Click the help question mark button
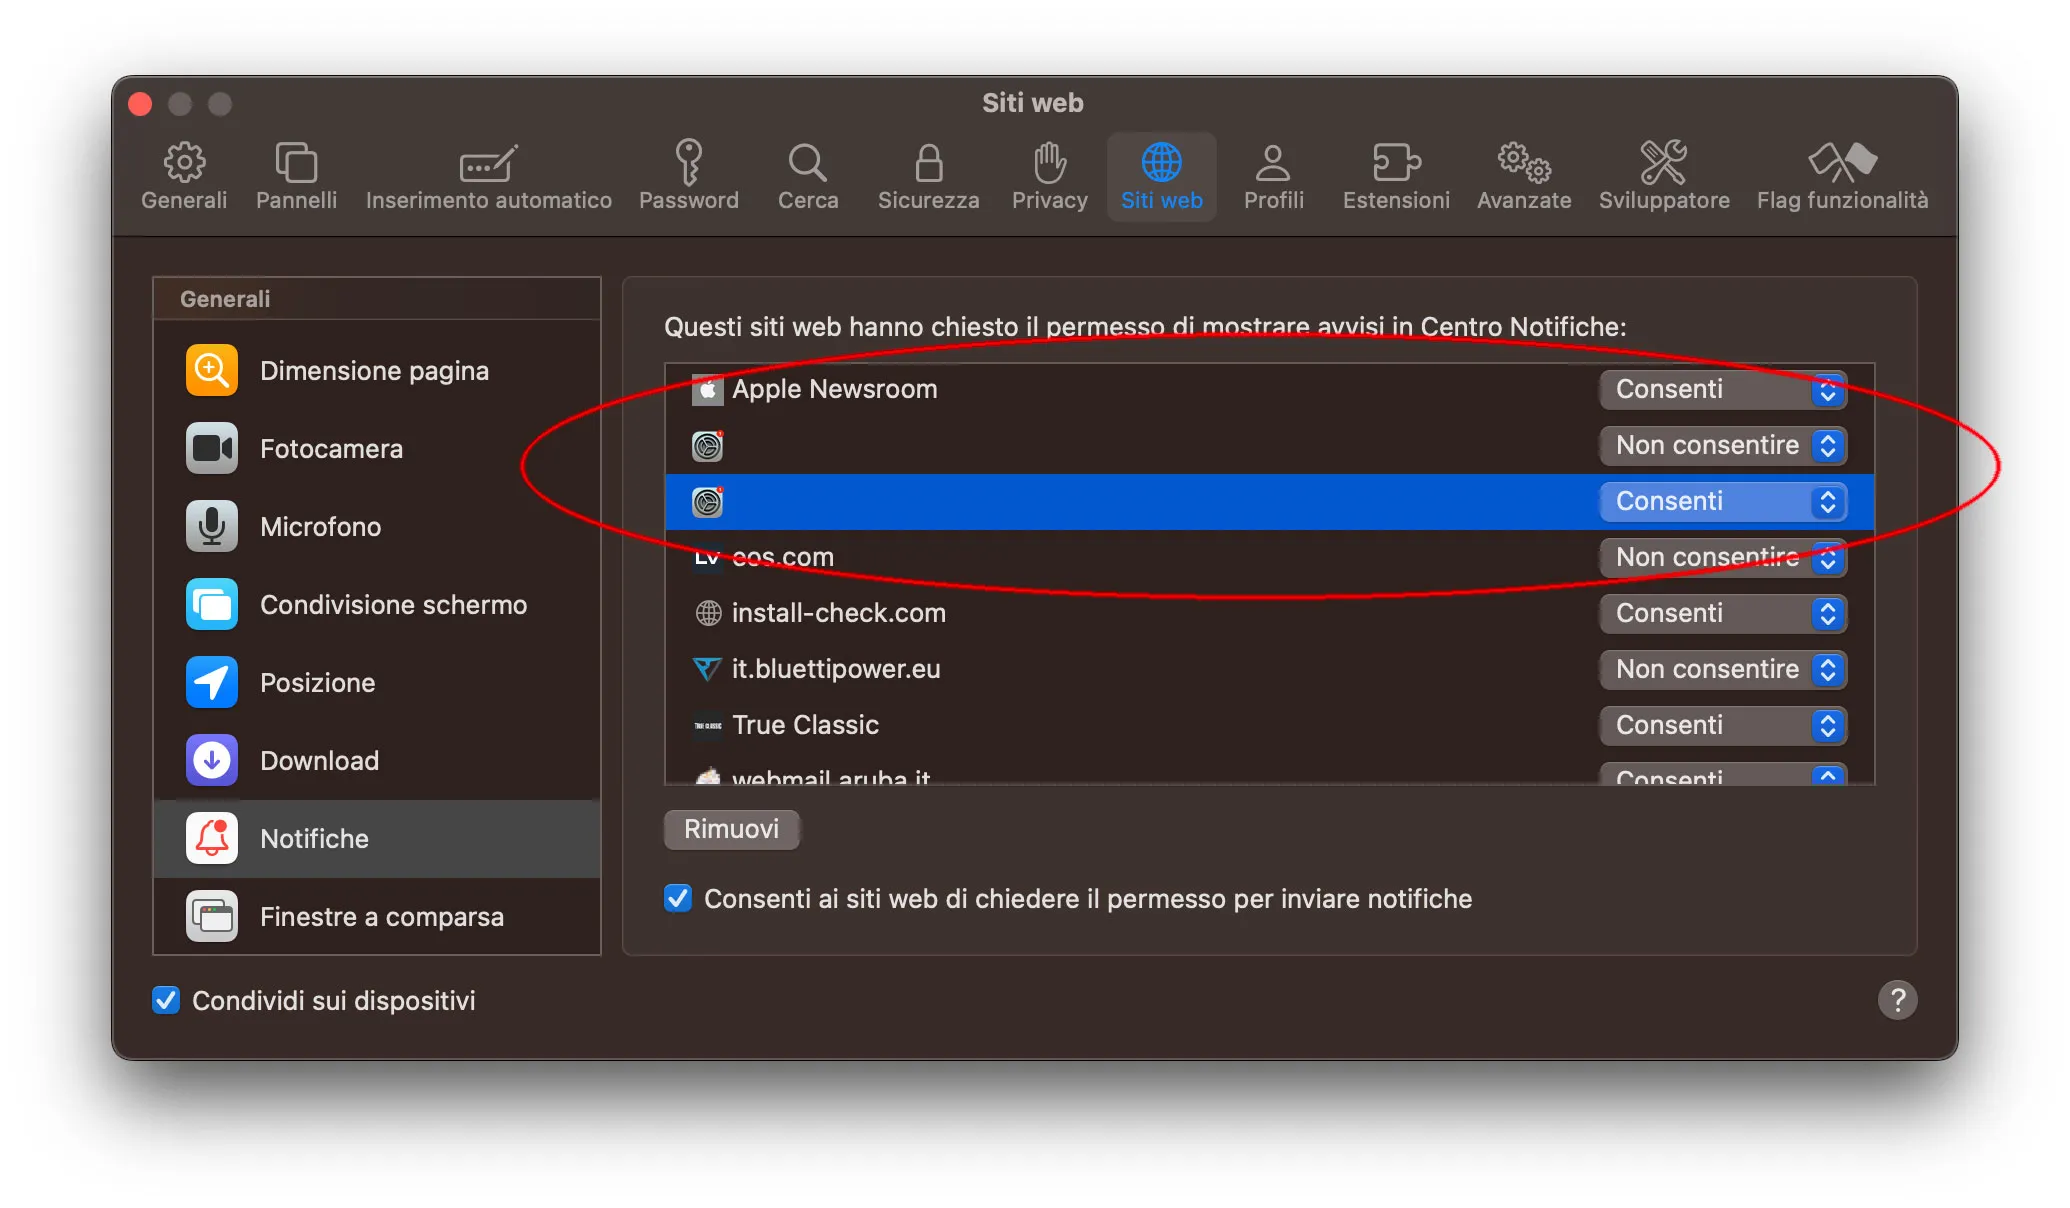This screenshot has width=2070, height=1208. tap(1897, 1000)
